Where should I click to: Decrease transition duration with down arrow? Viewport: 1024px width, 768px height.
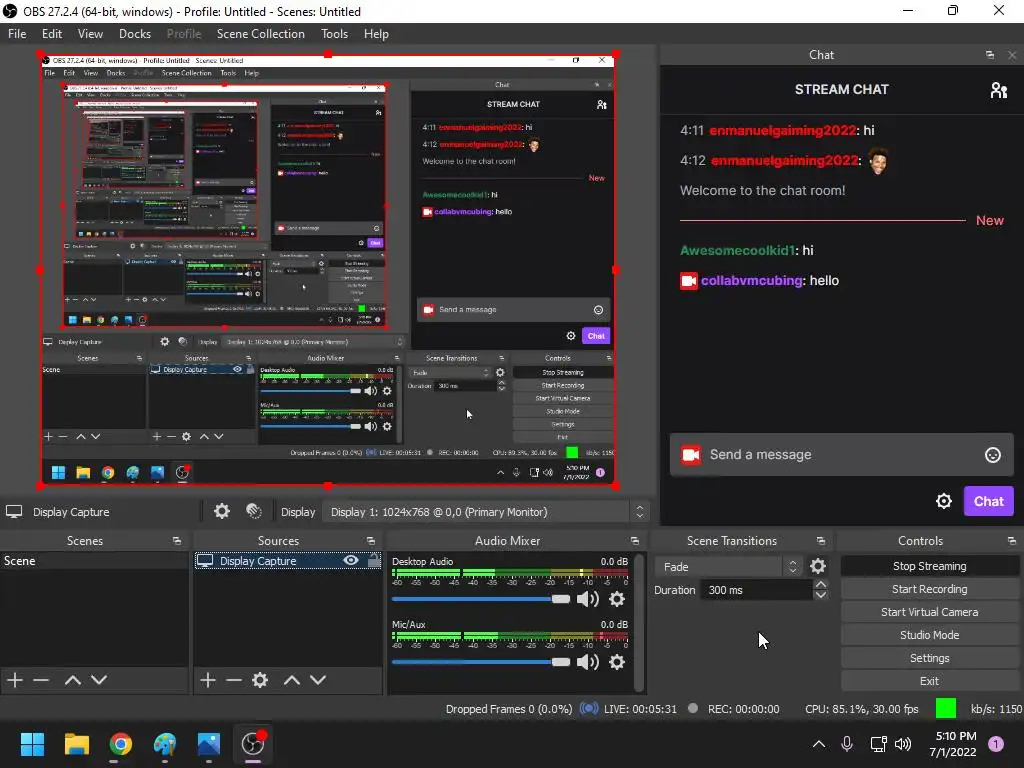tap(821, 595)
